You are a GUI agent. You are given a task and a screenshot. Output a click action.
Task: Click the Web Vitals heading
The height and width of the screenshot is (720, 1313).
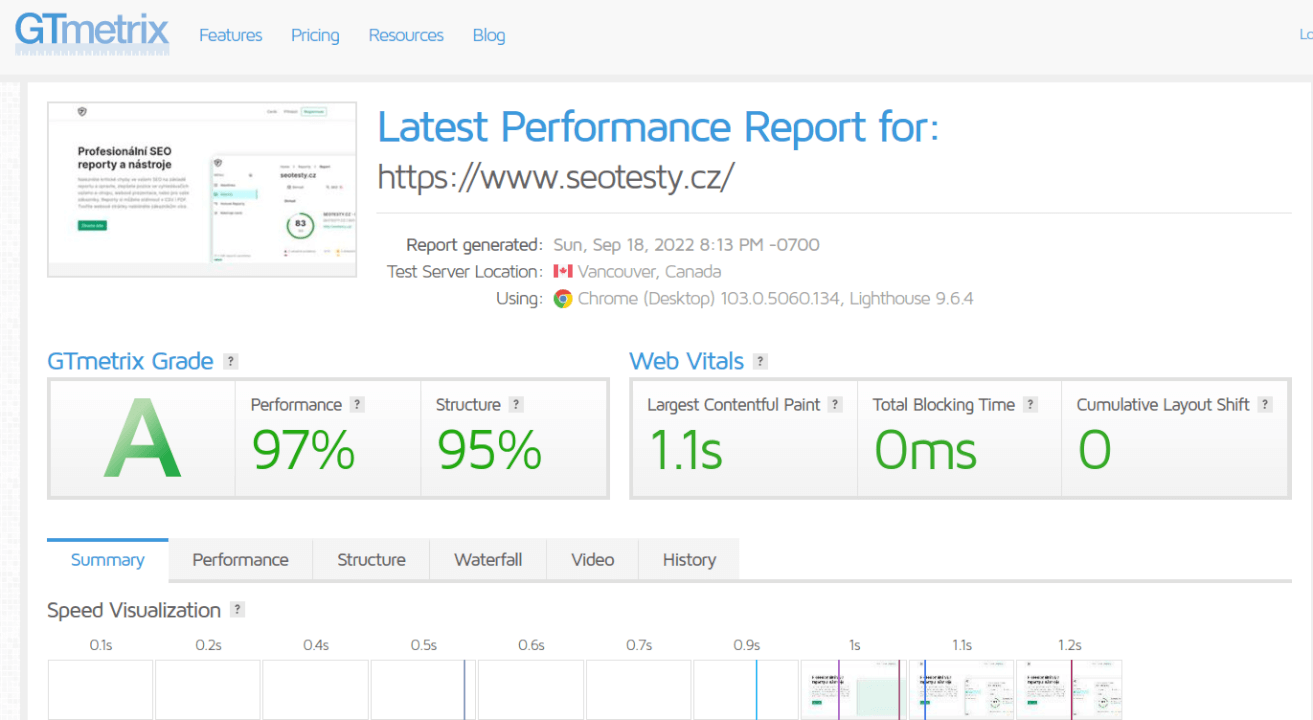[687, 361]
